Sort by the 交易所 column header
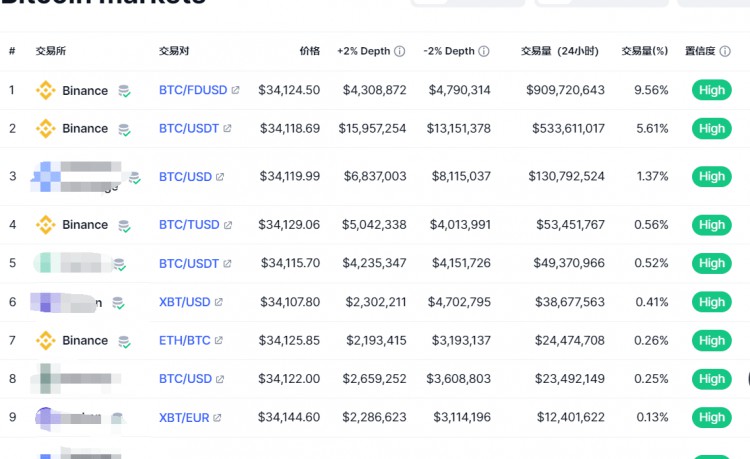This screenshot has width=750, height=459. pyautogui.click(x=50, y=51)
